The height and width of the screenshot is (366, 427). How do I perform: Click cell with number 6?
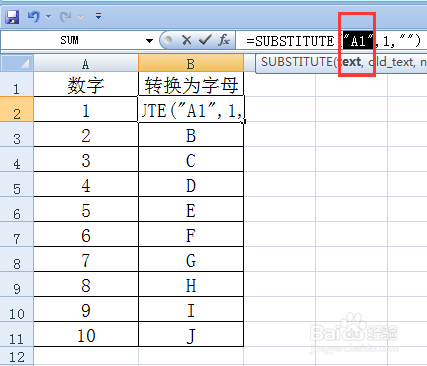click(x=86, y=234)
